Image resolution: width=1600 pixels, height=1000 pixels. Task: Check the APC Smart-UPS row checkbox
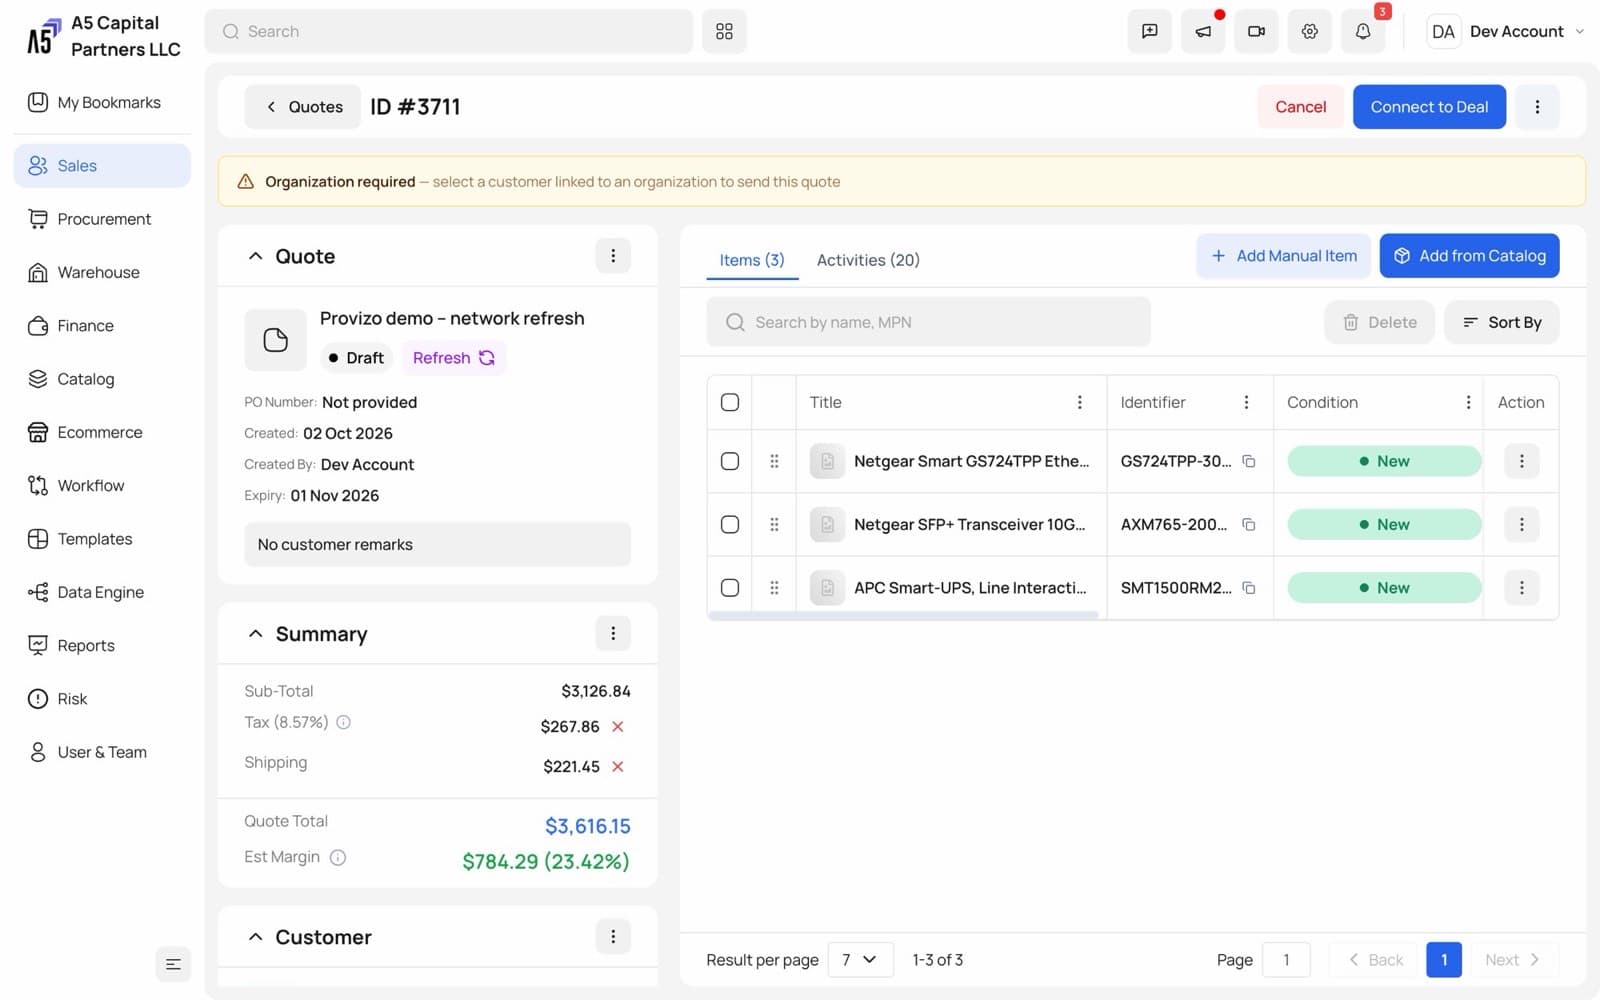(730, 588)
